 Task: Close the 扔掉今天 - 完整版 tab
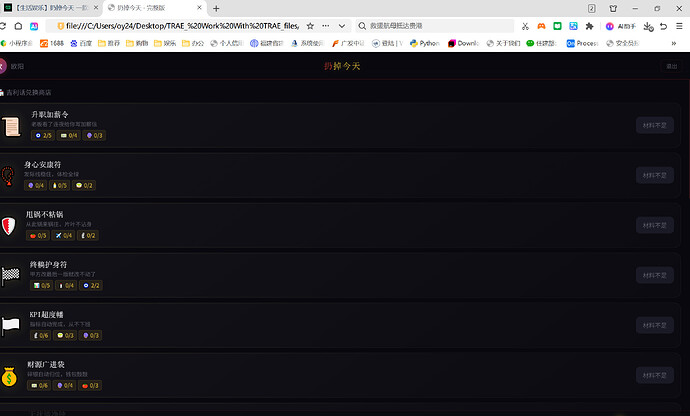click(199, 8)
